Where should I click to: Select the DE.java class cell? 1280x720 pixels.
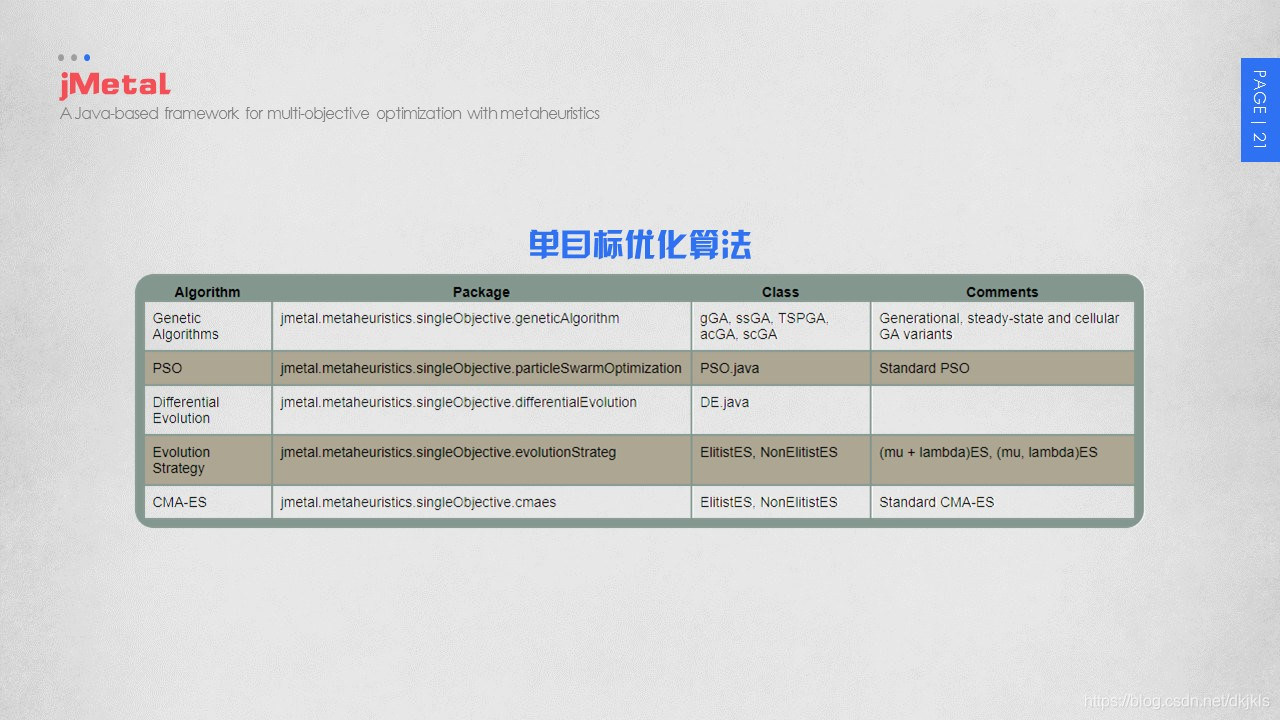coord(780,410)
